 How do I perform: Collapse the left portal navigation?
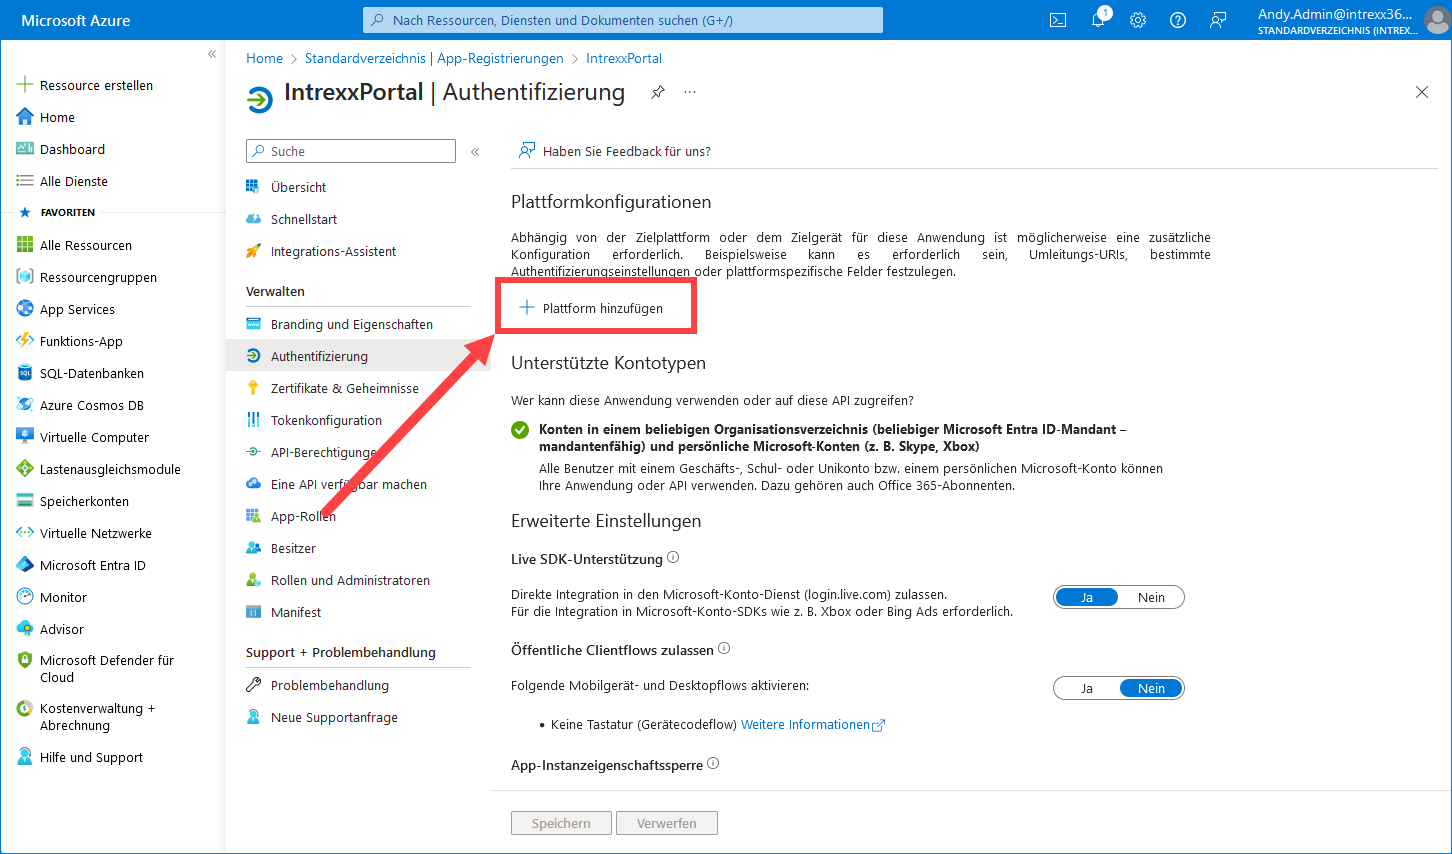pos(212,54)
